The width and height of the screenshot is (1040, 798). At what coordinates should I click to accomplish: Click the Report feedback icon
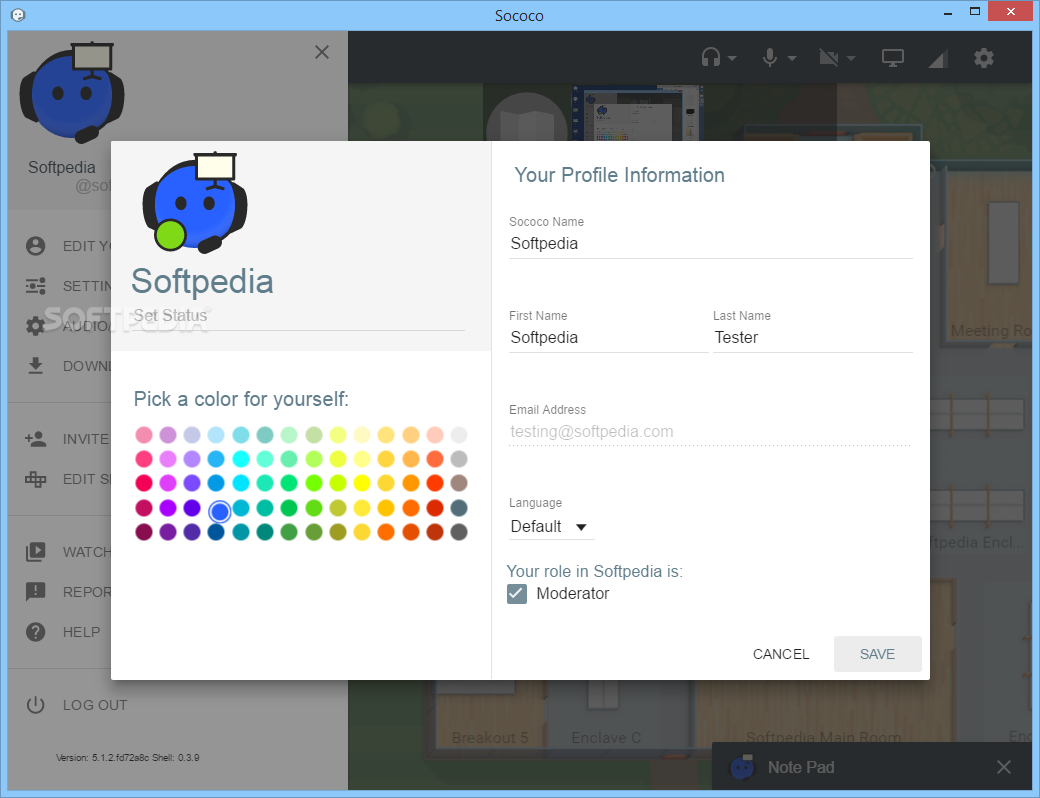[x=35, y=592]
